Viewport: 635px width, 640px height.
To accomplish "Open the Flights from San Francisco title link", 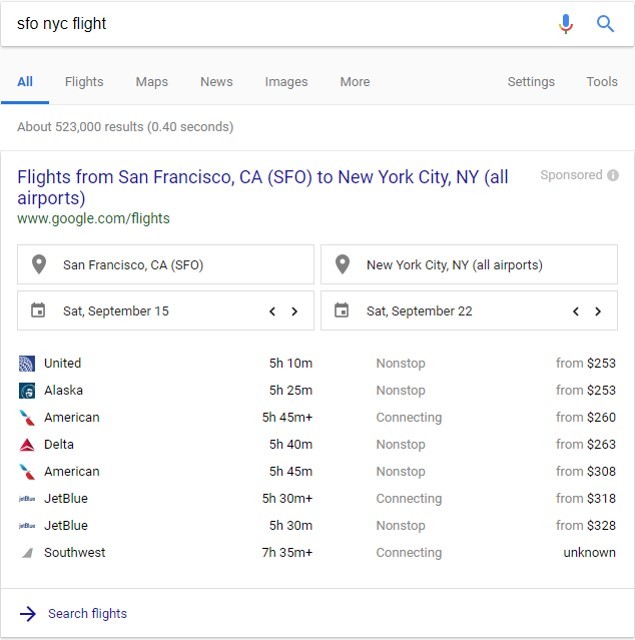I will pyautogui.click(x=262, y=187).
